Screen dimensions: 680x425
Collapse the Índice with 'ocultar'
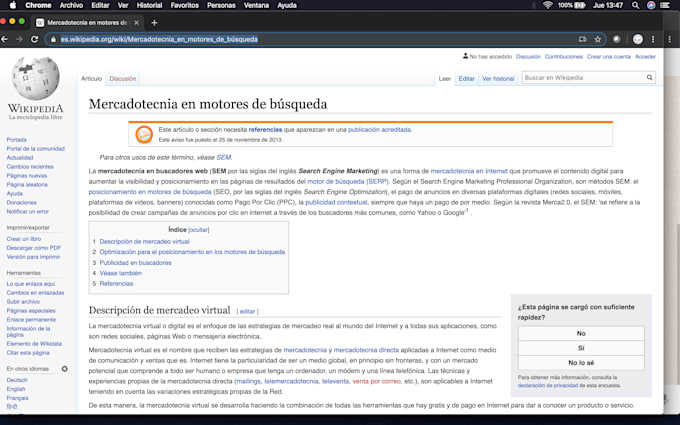199,229
